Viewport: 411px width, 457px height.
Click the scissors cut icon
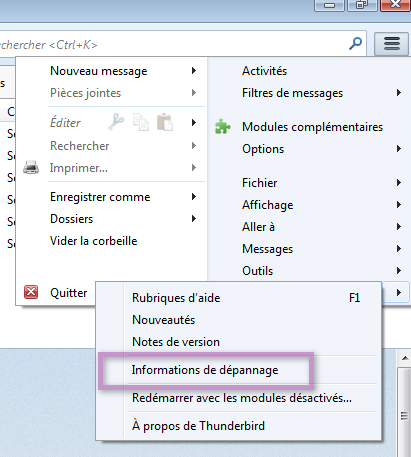[116, 122]
